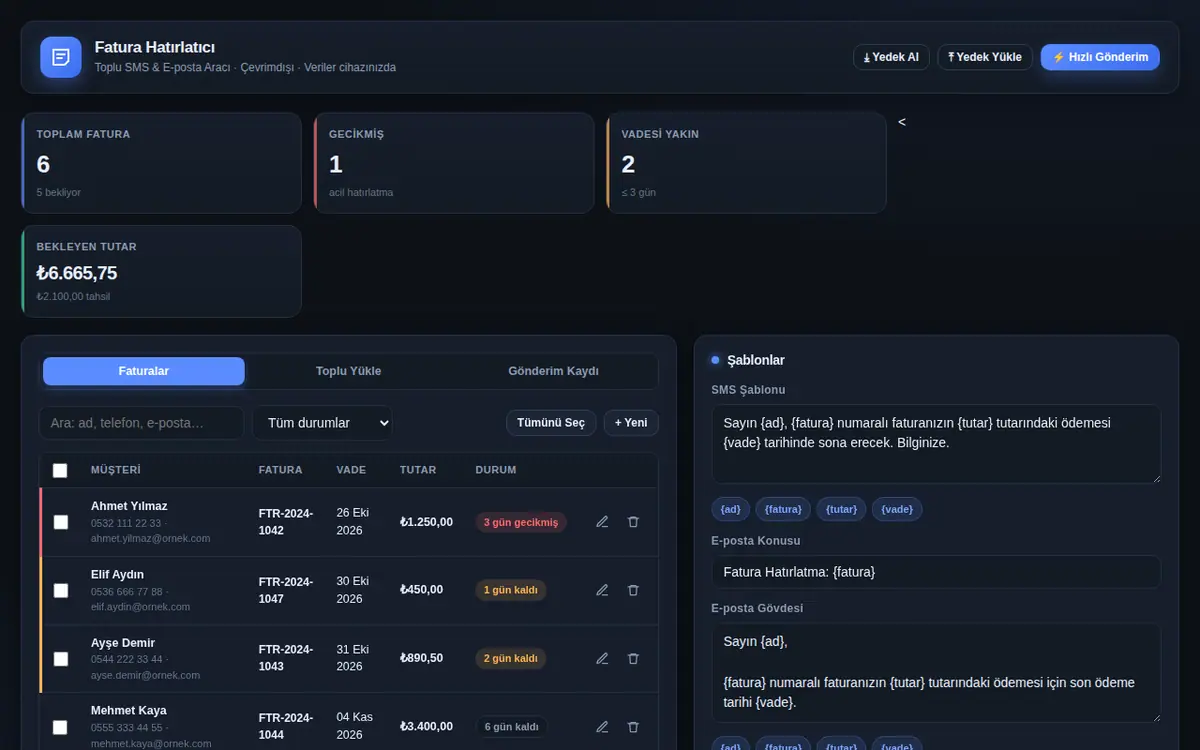
Task: Click the Bekleyen Tutar stat card
Action: click(161, 271)
